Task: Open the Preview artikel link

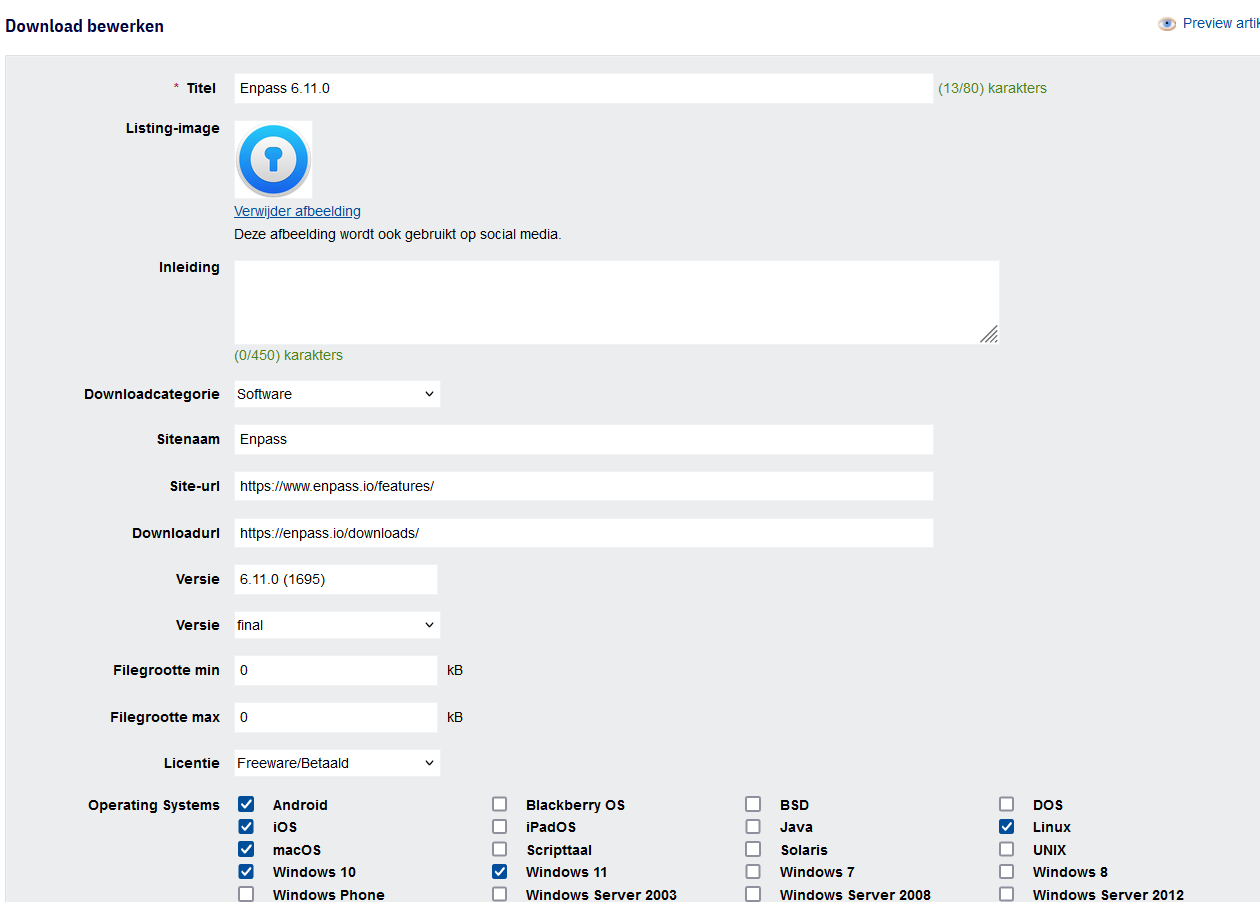Action: (x=1221, y=23)
